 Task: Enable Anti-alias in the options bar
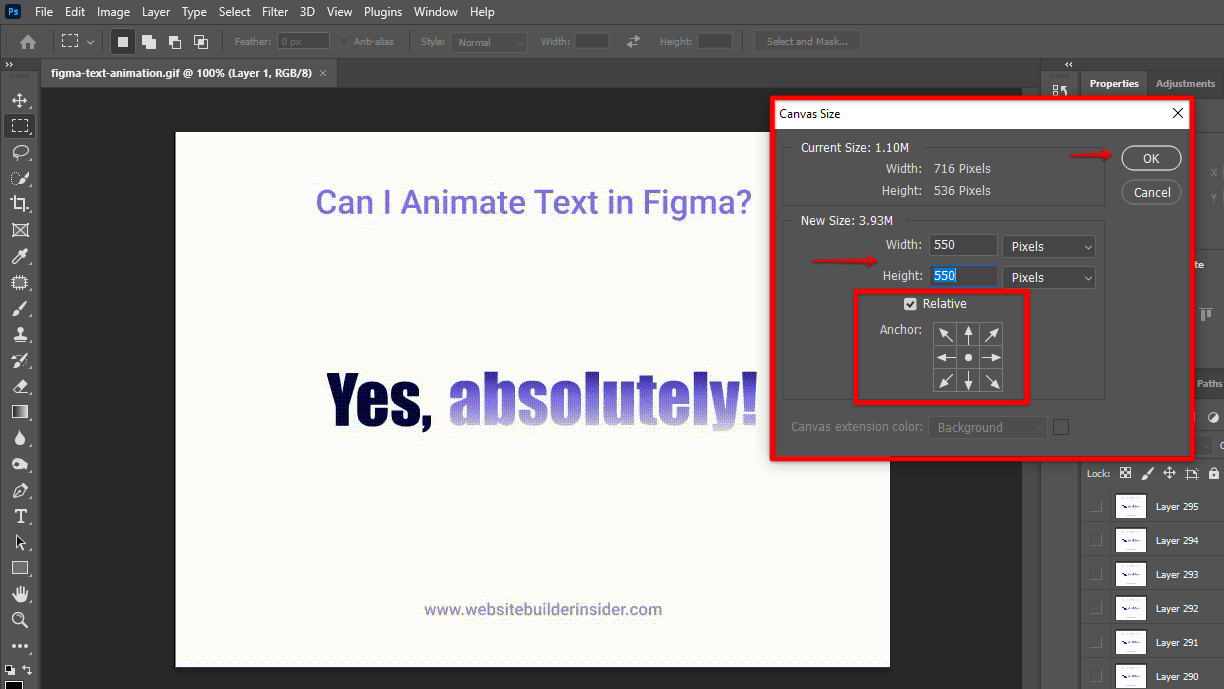pyautogui.click(x=343, y=41)
